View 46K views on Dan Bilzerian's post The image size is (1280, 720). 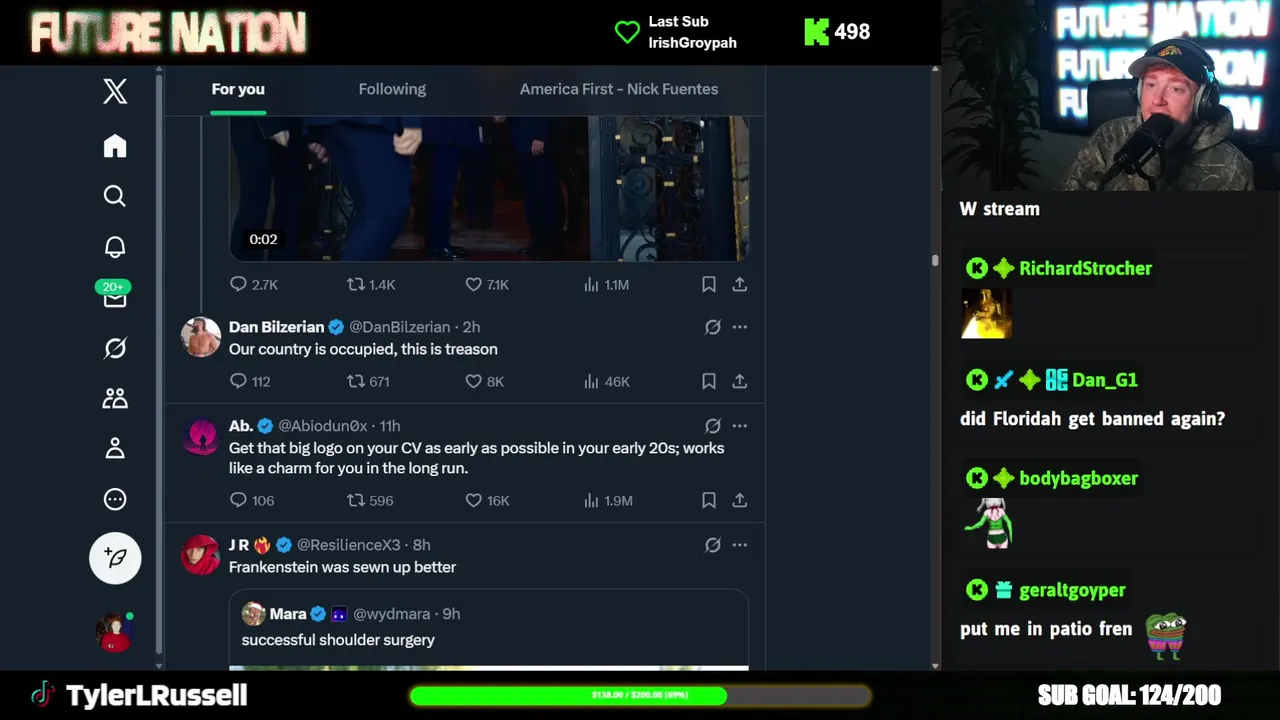606,381
